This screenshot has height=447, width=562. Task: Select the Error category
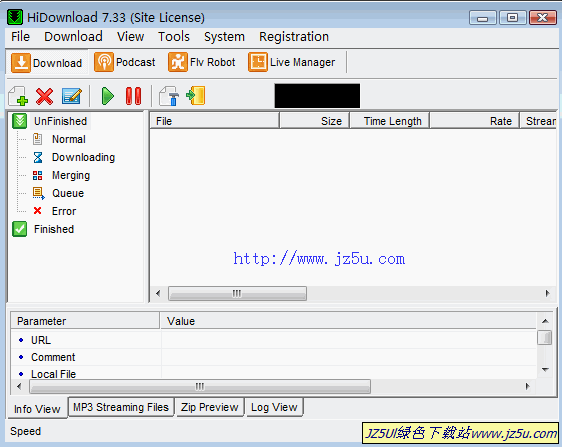(x=64, y=211)
